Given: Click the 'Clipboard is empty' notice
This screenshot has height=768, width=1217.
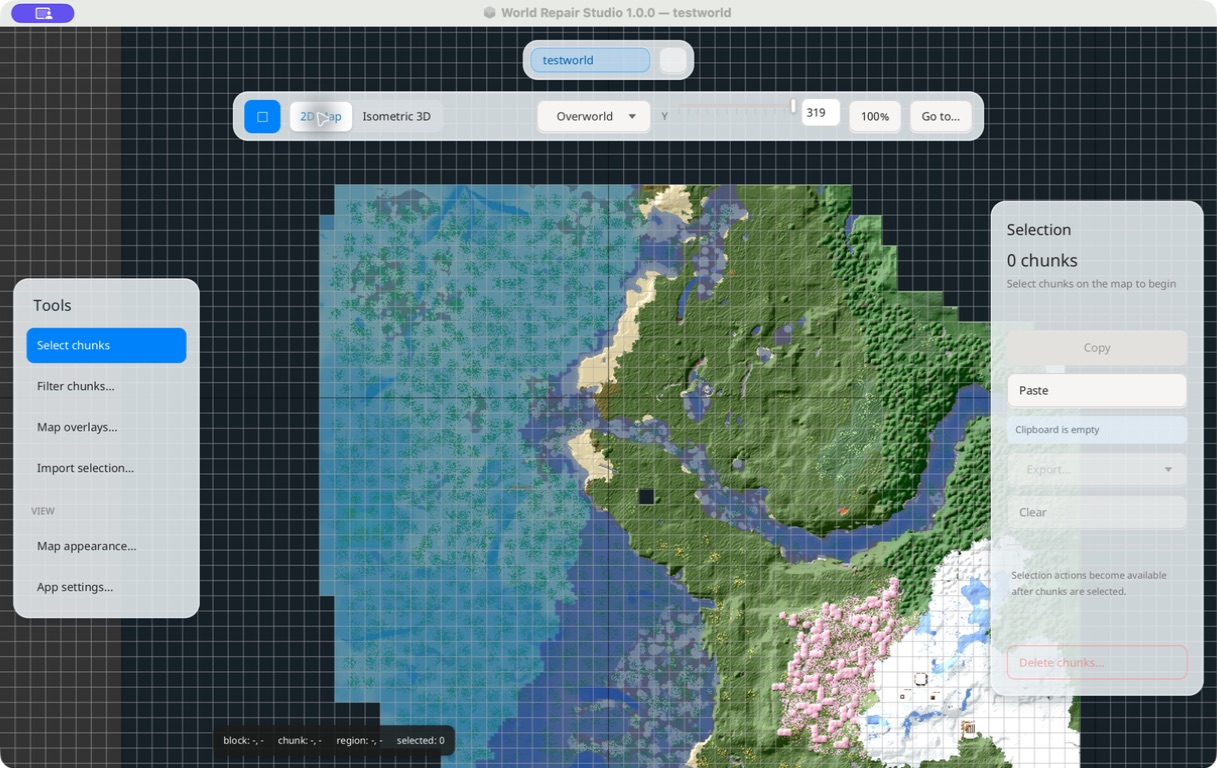Looking at the screenshot, I should click(x=1097, y=429).
